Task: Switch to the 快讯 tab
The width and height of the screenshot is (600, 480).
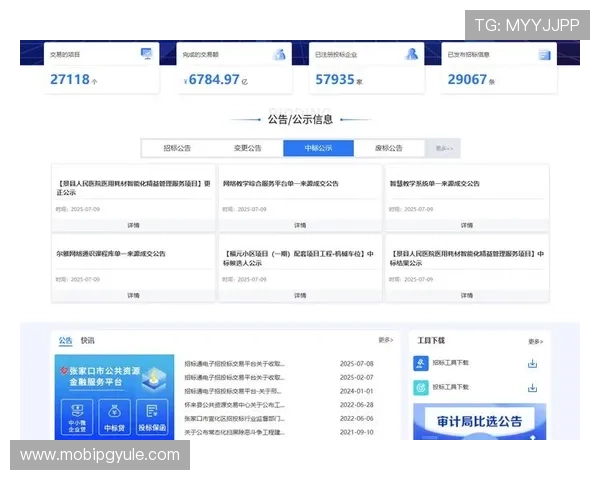Action: (87, 340)
